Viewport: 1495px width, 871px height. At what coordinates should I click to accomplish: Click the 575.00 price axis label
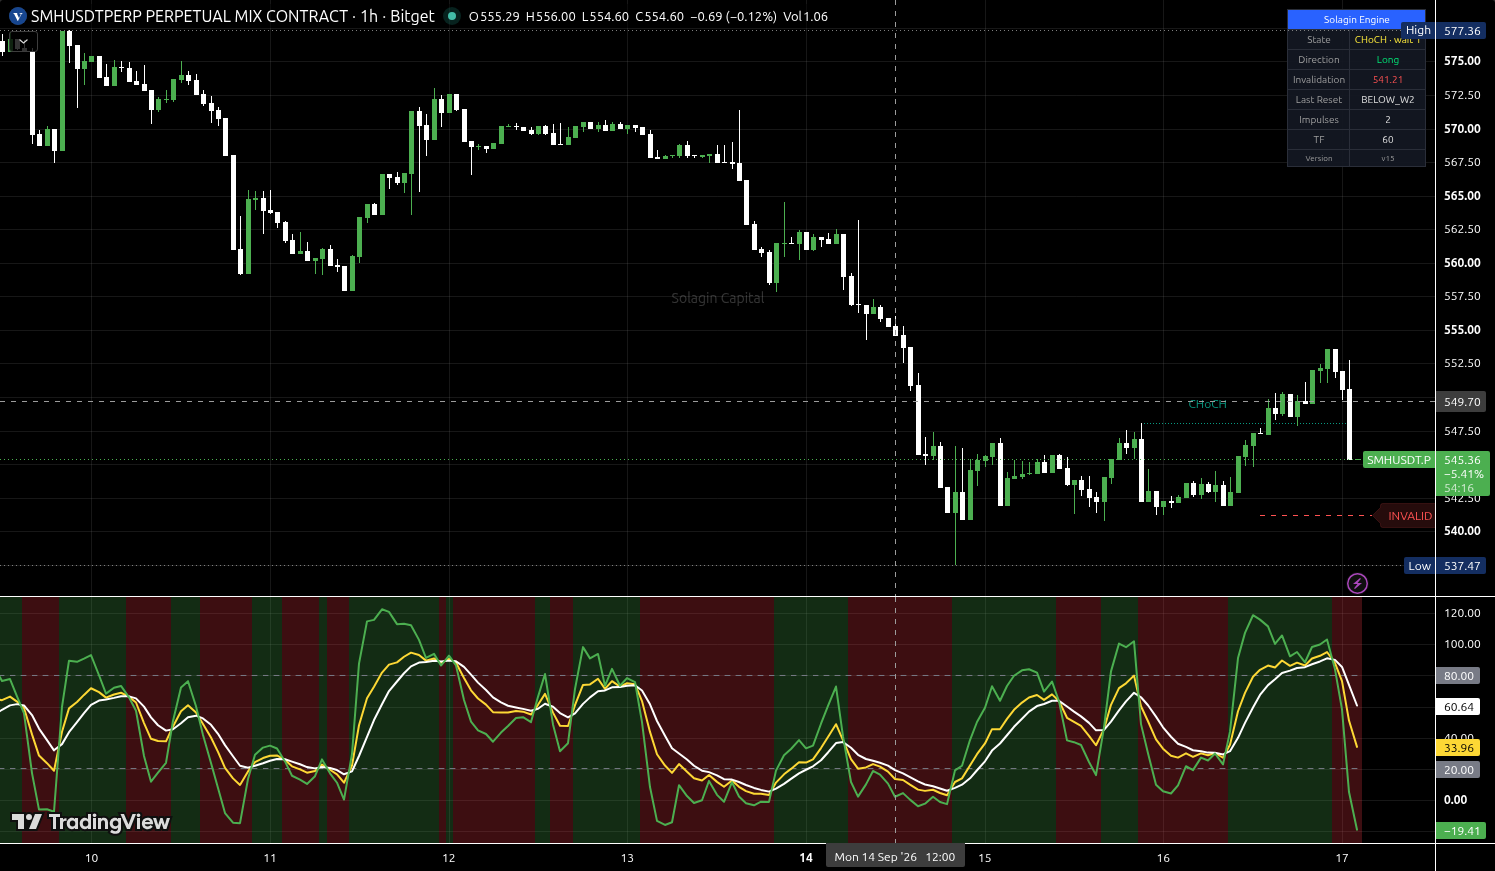click(x=1462, y=61)
